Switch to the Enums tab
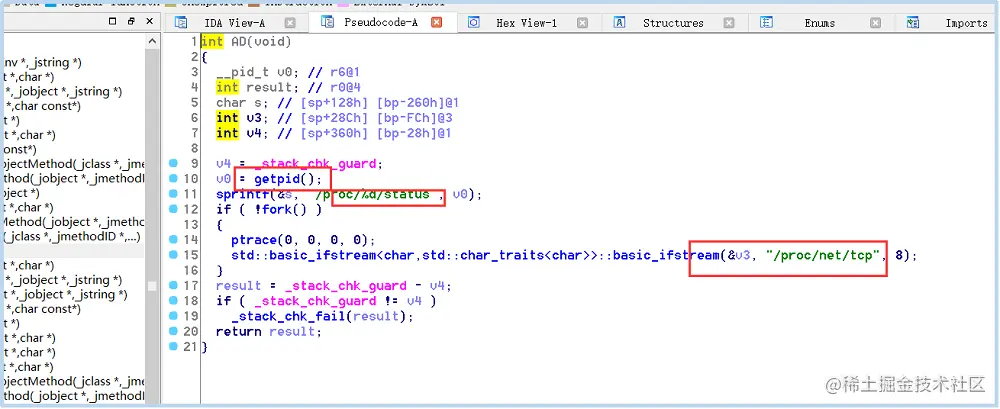 (x=820, y=23)
